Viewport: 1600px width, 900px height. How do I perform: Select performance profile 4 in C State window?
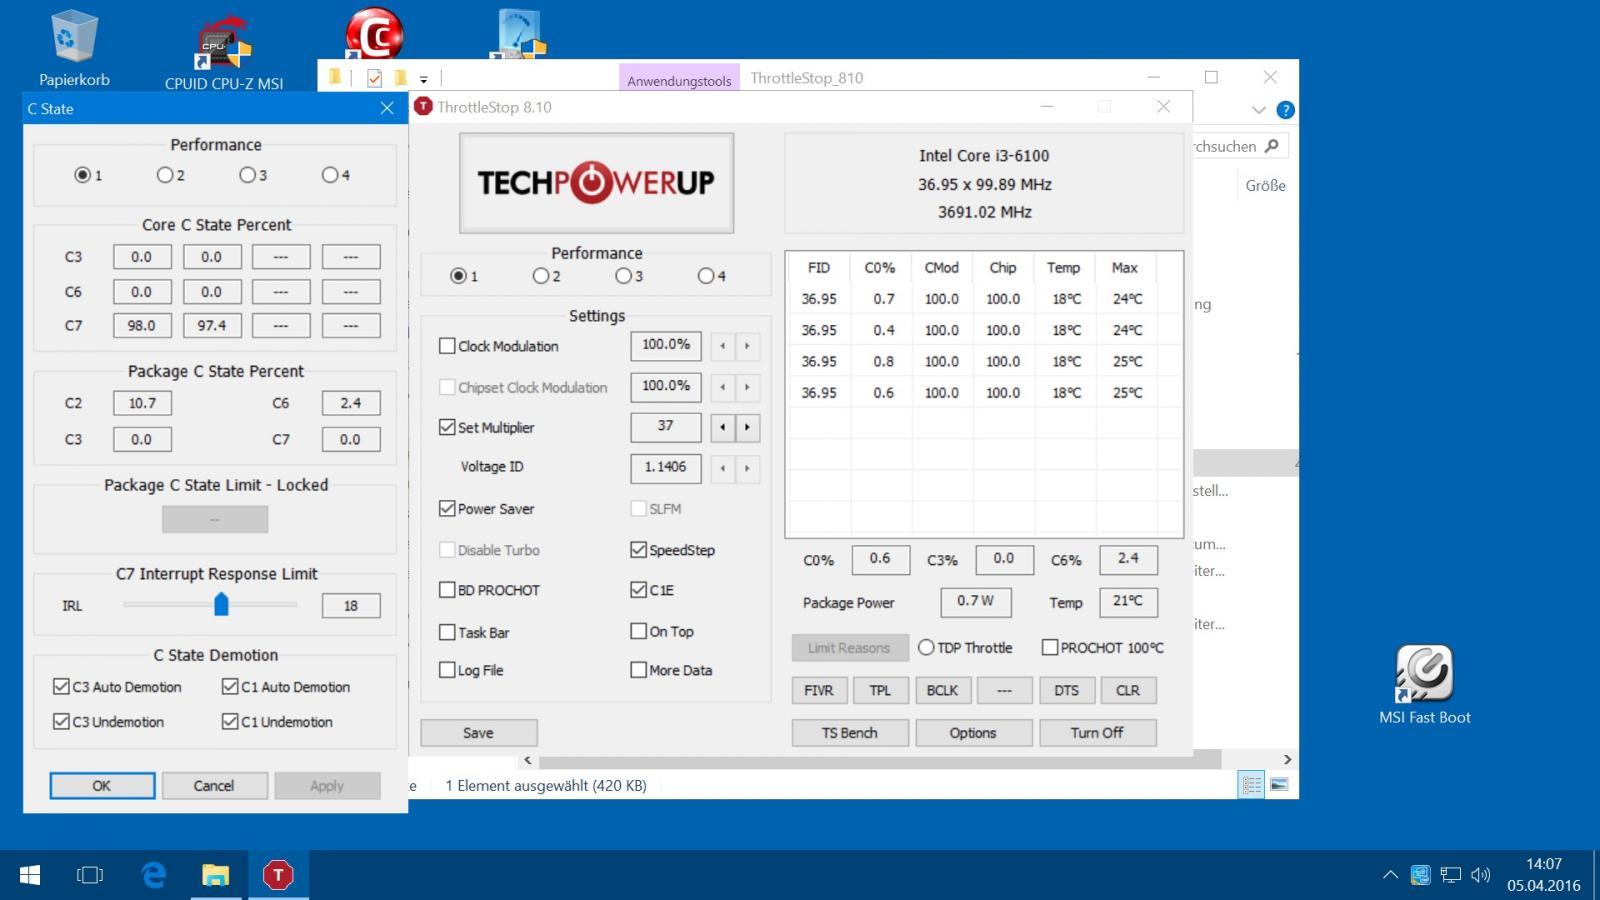[330, 175]
